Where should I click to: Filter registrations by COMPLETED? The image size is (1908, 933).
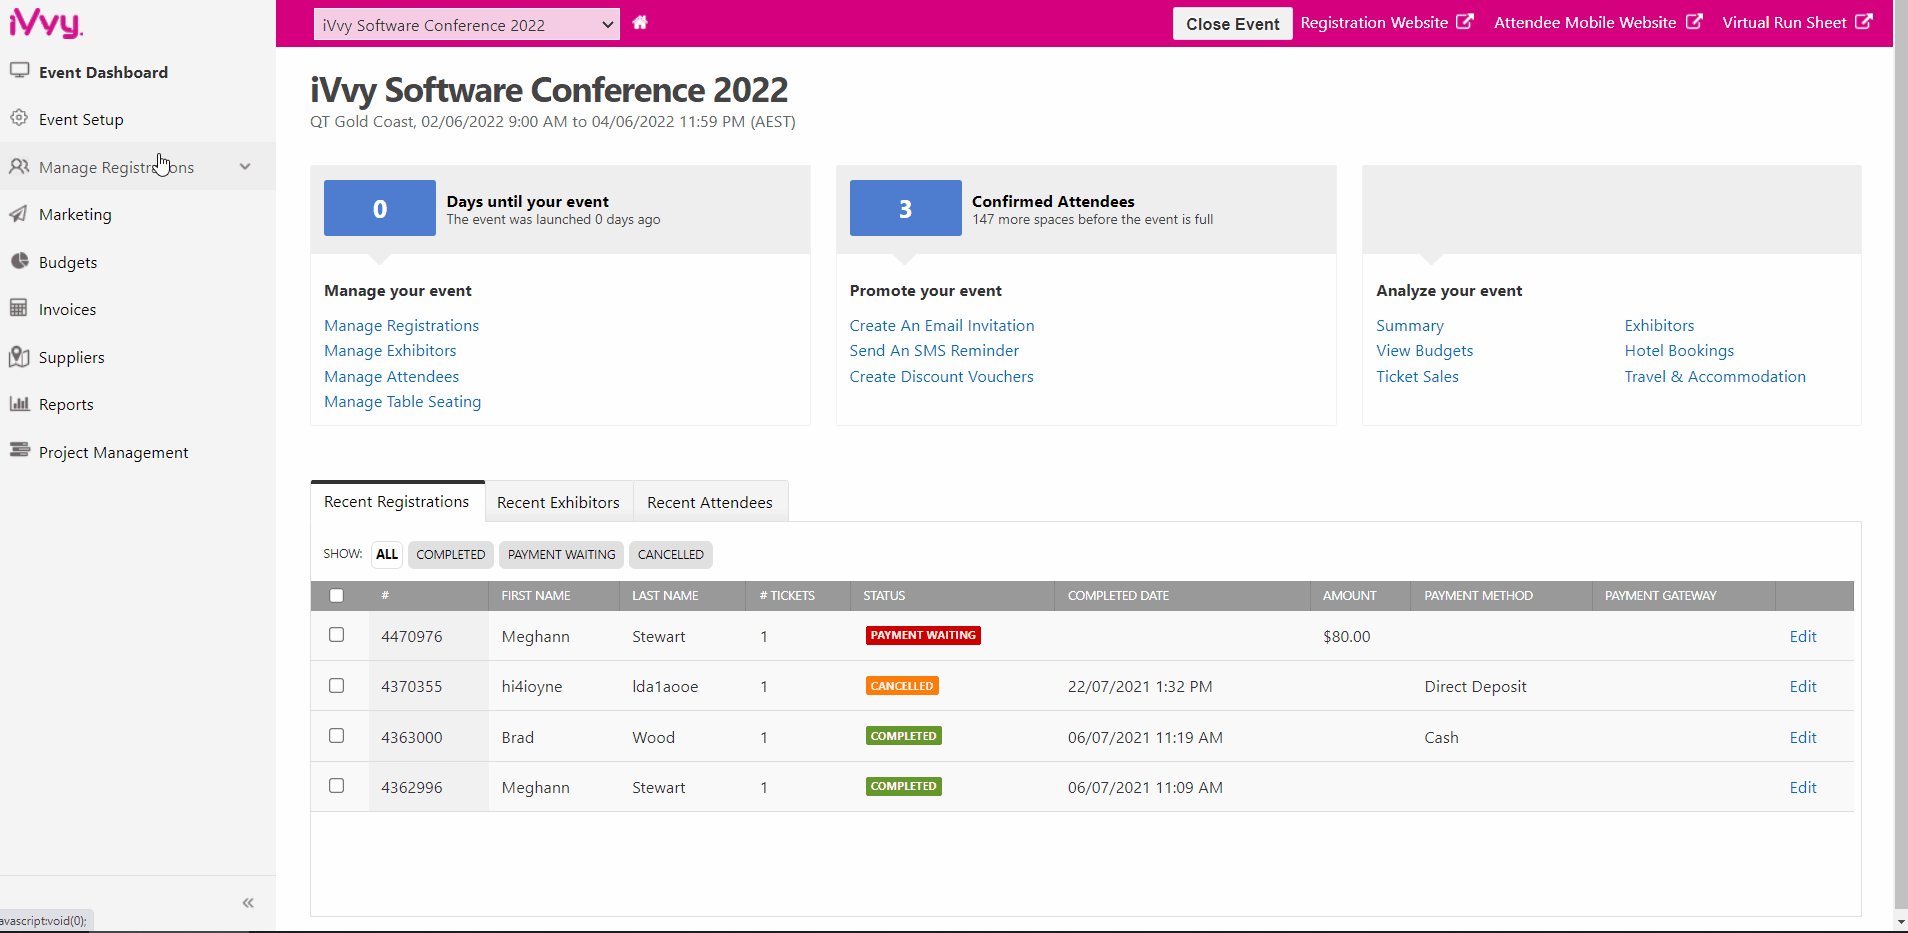click(450, 555)
